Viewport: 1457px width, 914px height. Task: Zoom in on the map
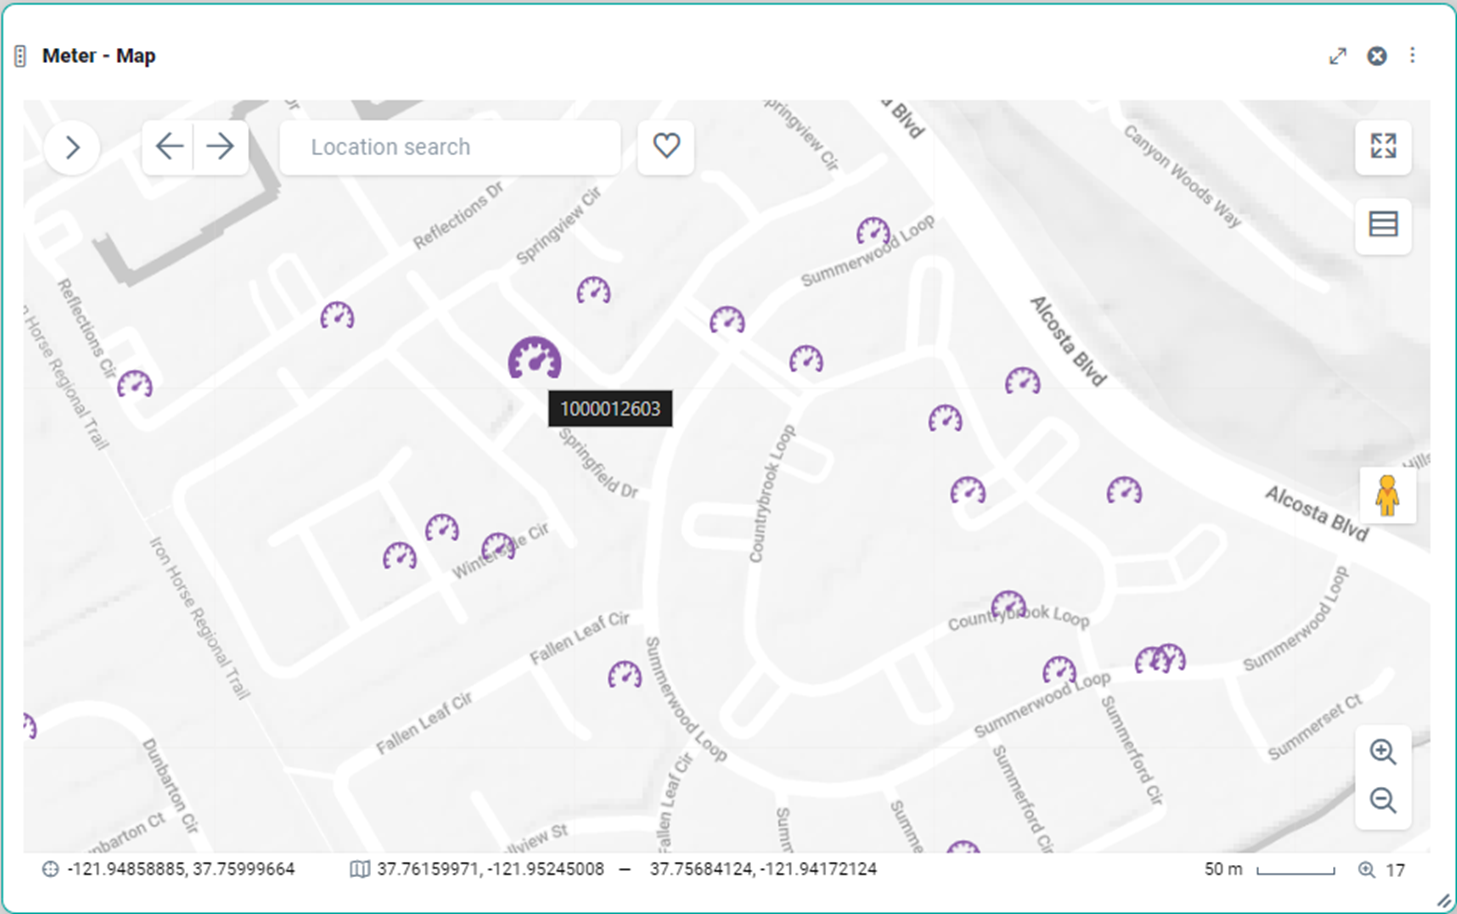[1383, 752]
